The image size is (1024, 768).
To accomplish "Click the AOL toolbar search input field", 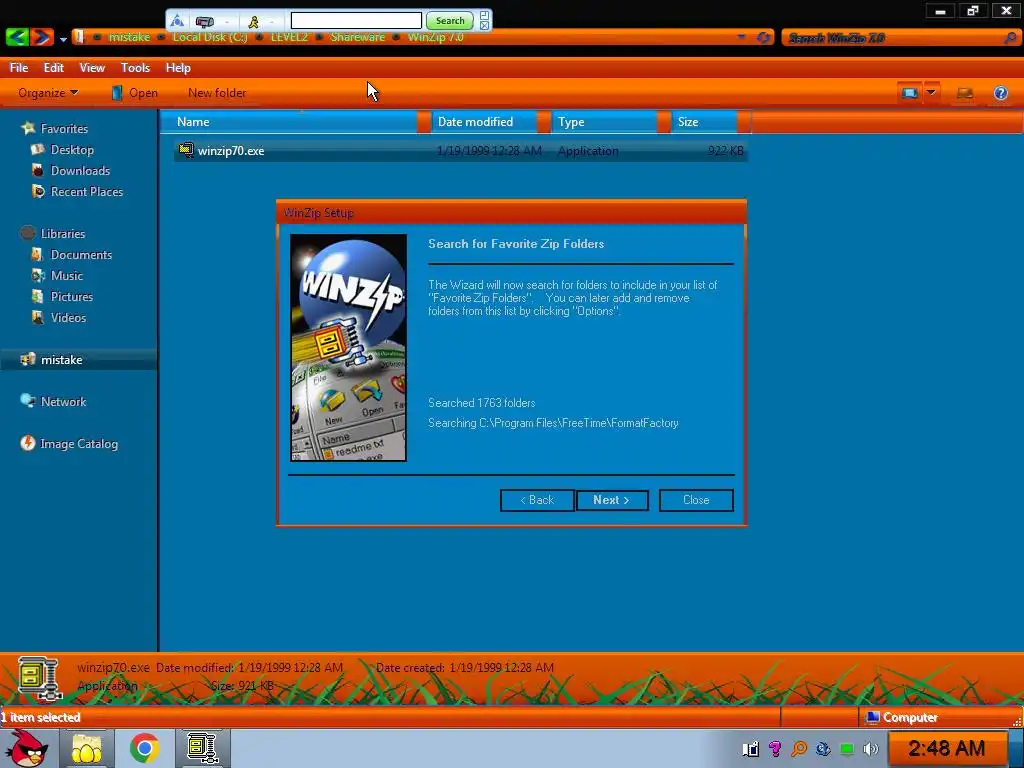I will tap(356, 21).
